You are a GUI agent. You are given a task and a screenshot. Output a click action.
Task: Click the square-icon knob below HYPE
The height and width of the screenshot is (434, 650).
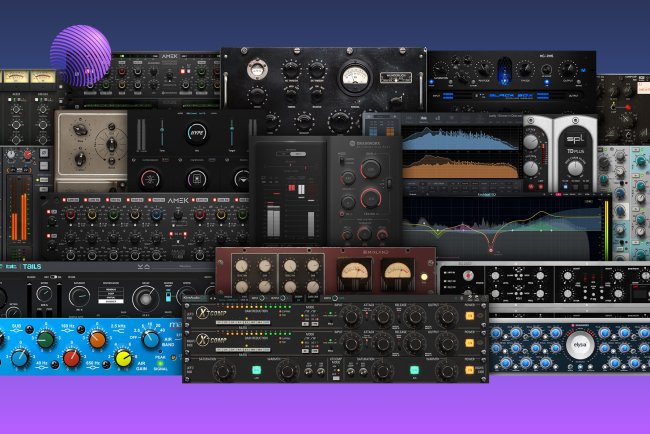(x=197, y=179)
